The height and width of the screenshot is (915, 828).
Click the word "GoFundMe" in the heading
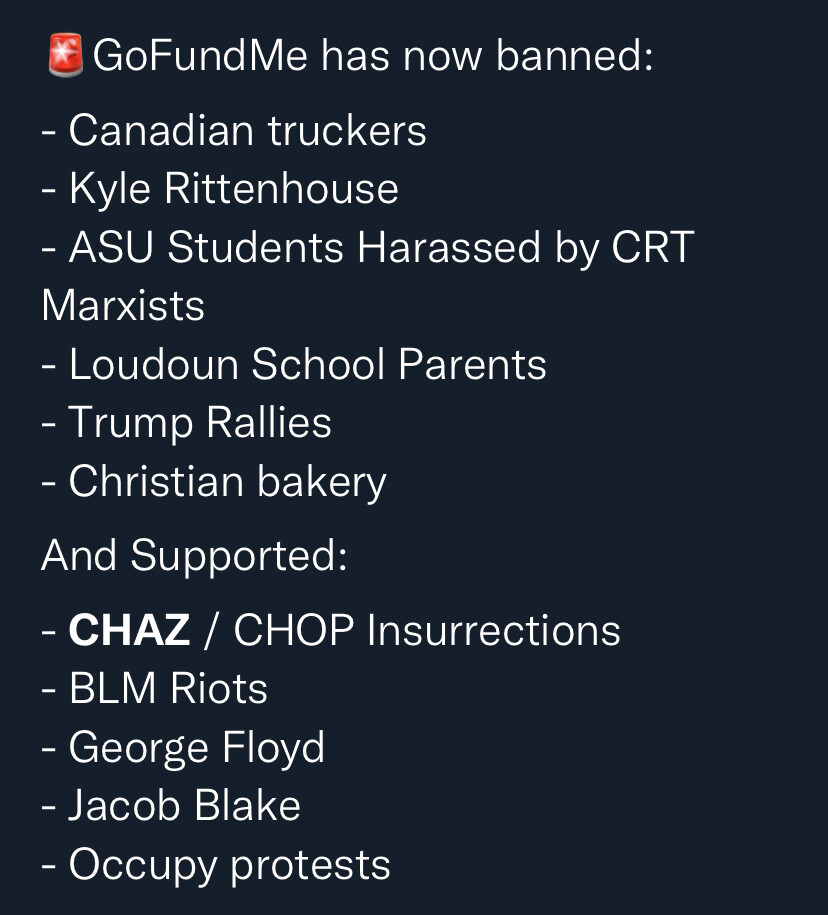click(200, 57)
